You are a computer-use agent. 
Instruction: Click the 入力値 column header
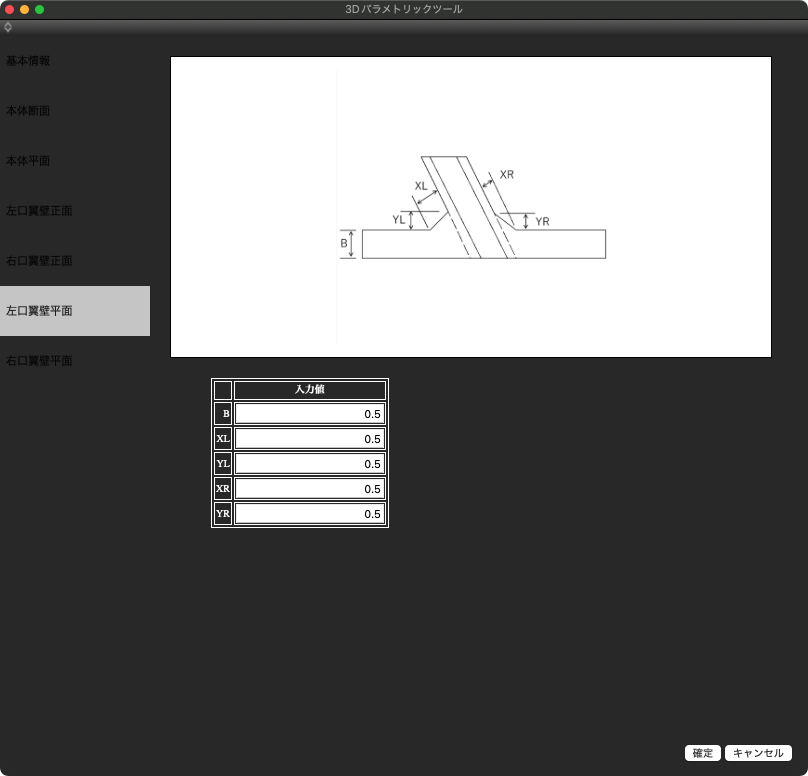point(309,390)
